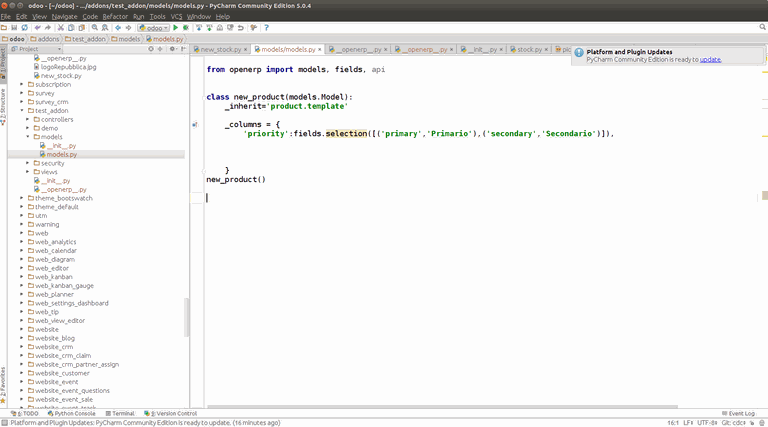Open the Version Control tool window
This screenshot has height=427, width=768.
coord(170,414)
